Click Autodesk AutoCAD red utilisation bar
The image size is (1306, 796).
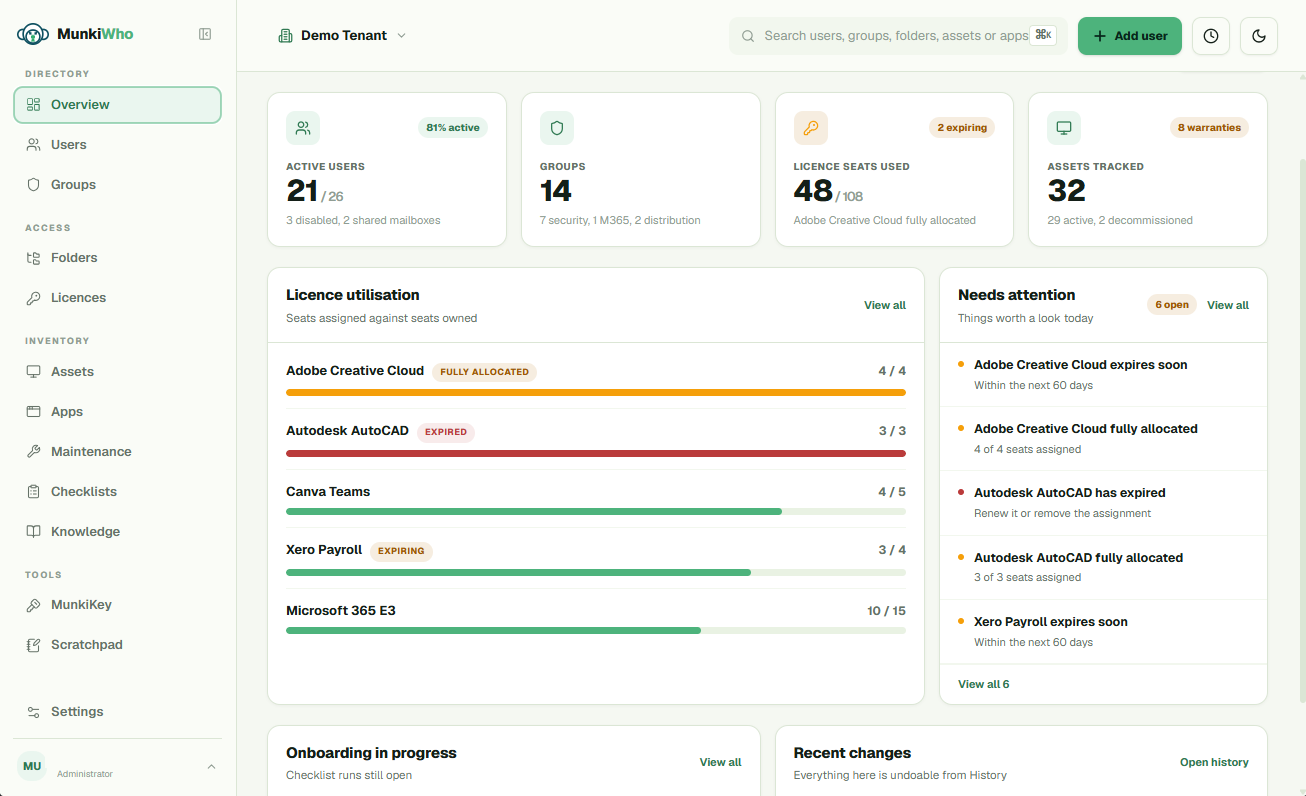[596, 453]
